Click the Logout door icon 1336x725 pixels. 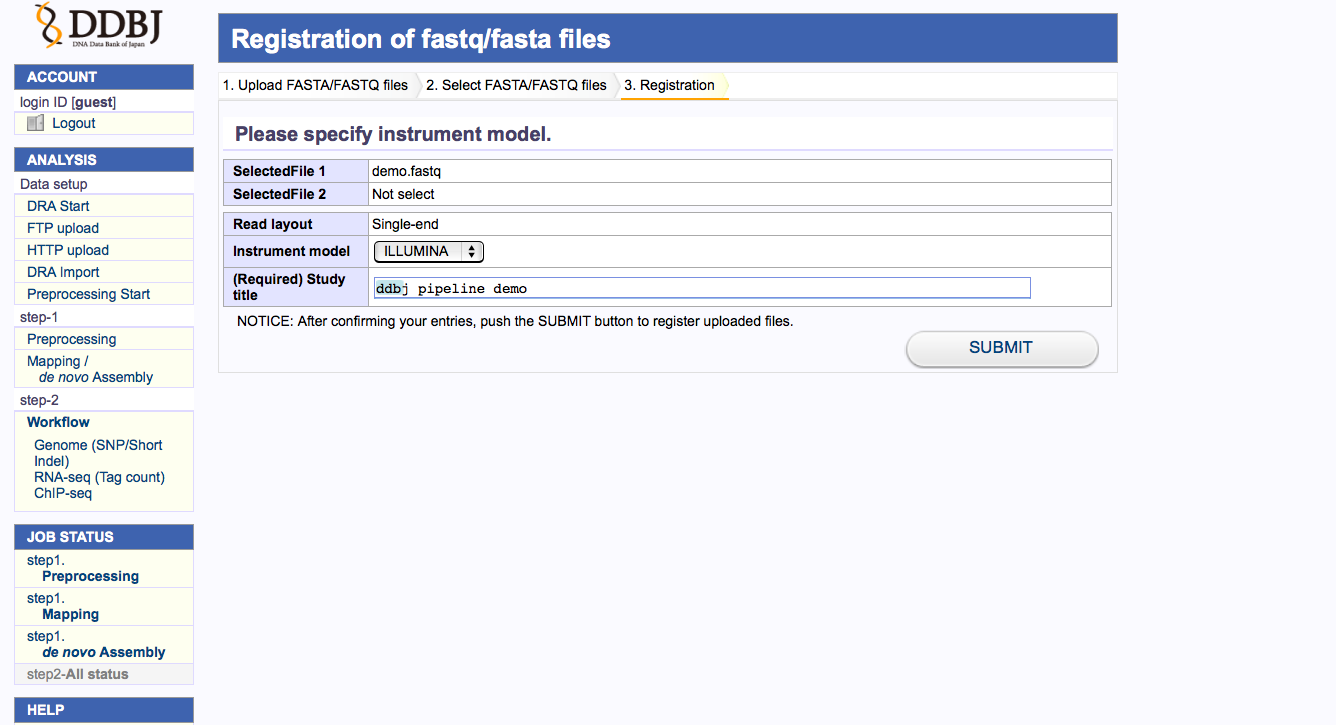click(36, 123)
